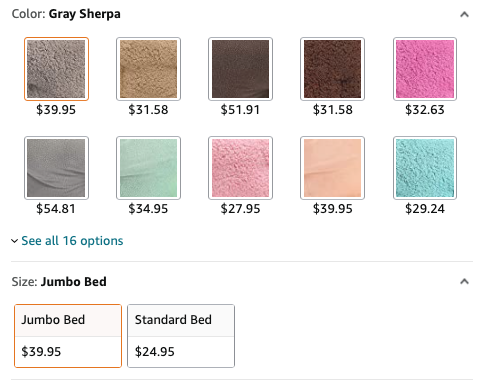The width and height of the screenshot is (496, 383).
Task: Choose the hot pink swatch at $32.63
Action: (425, 69)
